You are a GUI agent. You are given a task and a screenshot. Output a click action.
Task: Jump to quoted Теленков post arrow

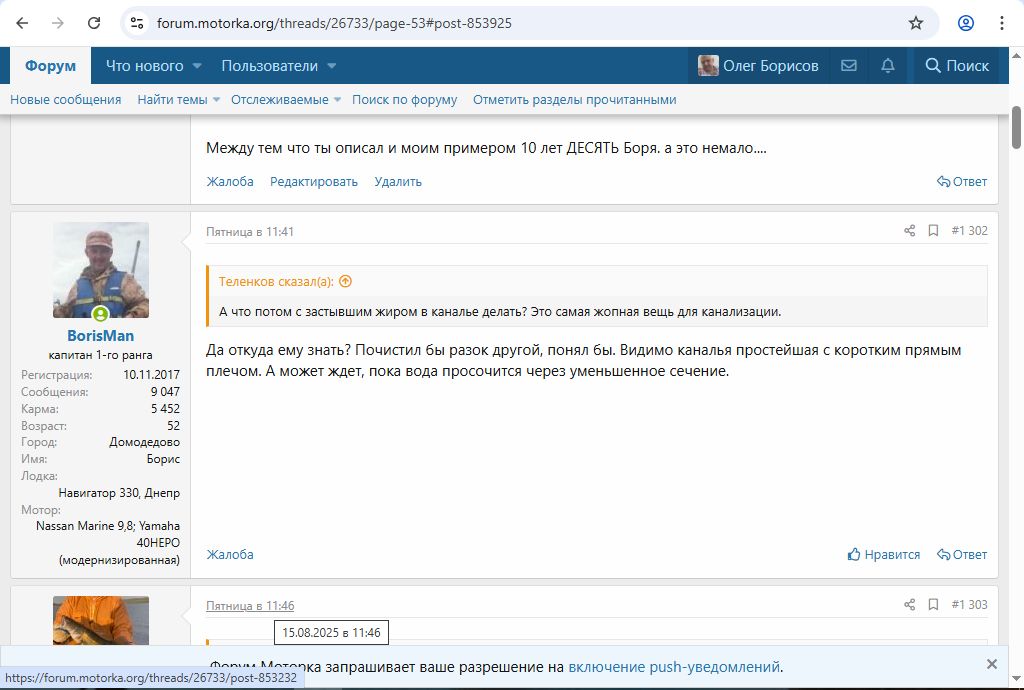[x=346, y=282]
